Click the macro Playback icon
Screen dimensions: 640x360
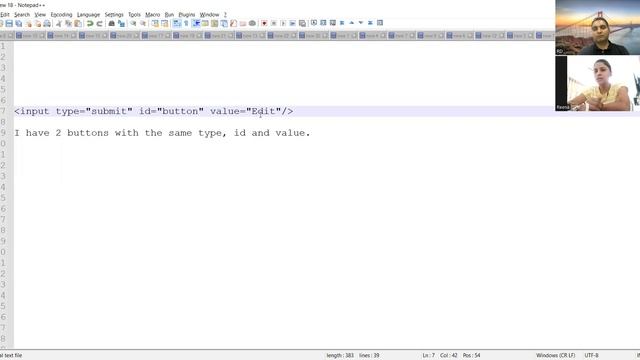click(283, 23)
